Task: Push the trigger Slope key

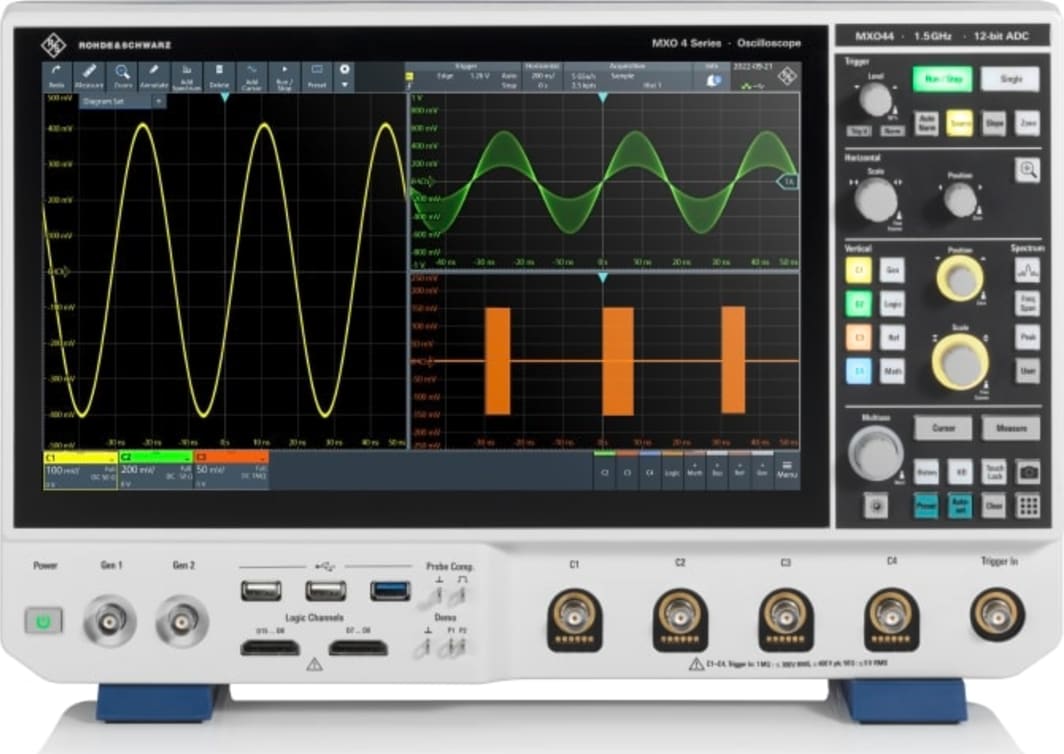Action: pos(993,123)
